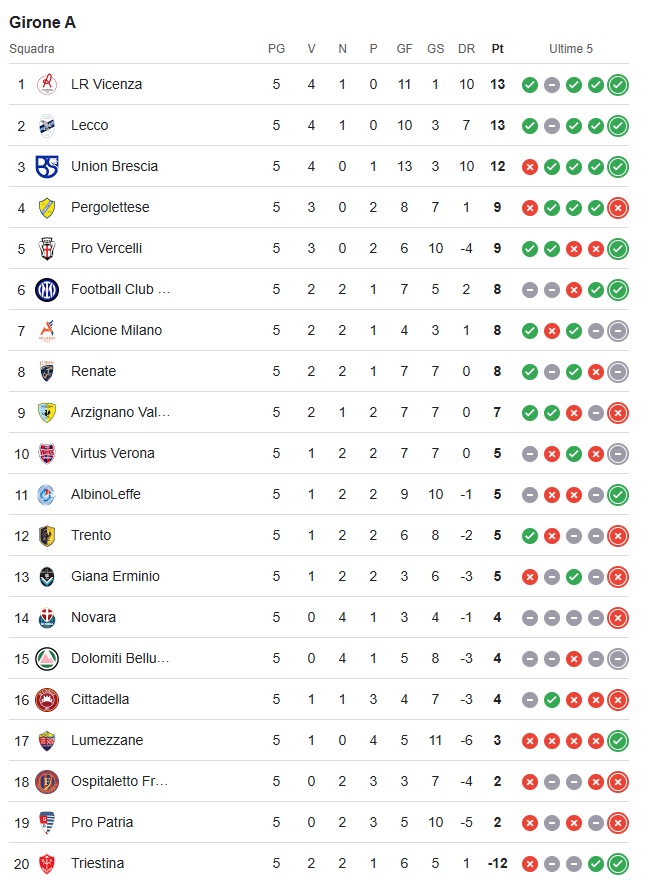The width and height of the screenshot is (656, 891).
Task: Click the Triestina red shield crest
Action: (47, 864)
